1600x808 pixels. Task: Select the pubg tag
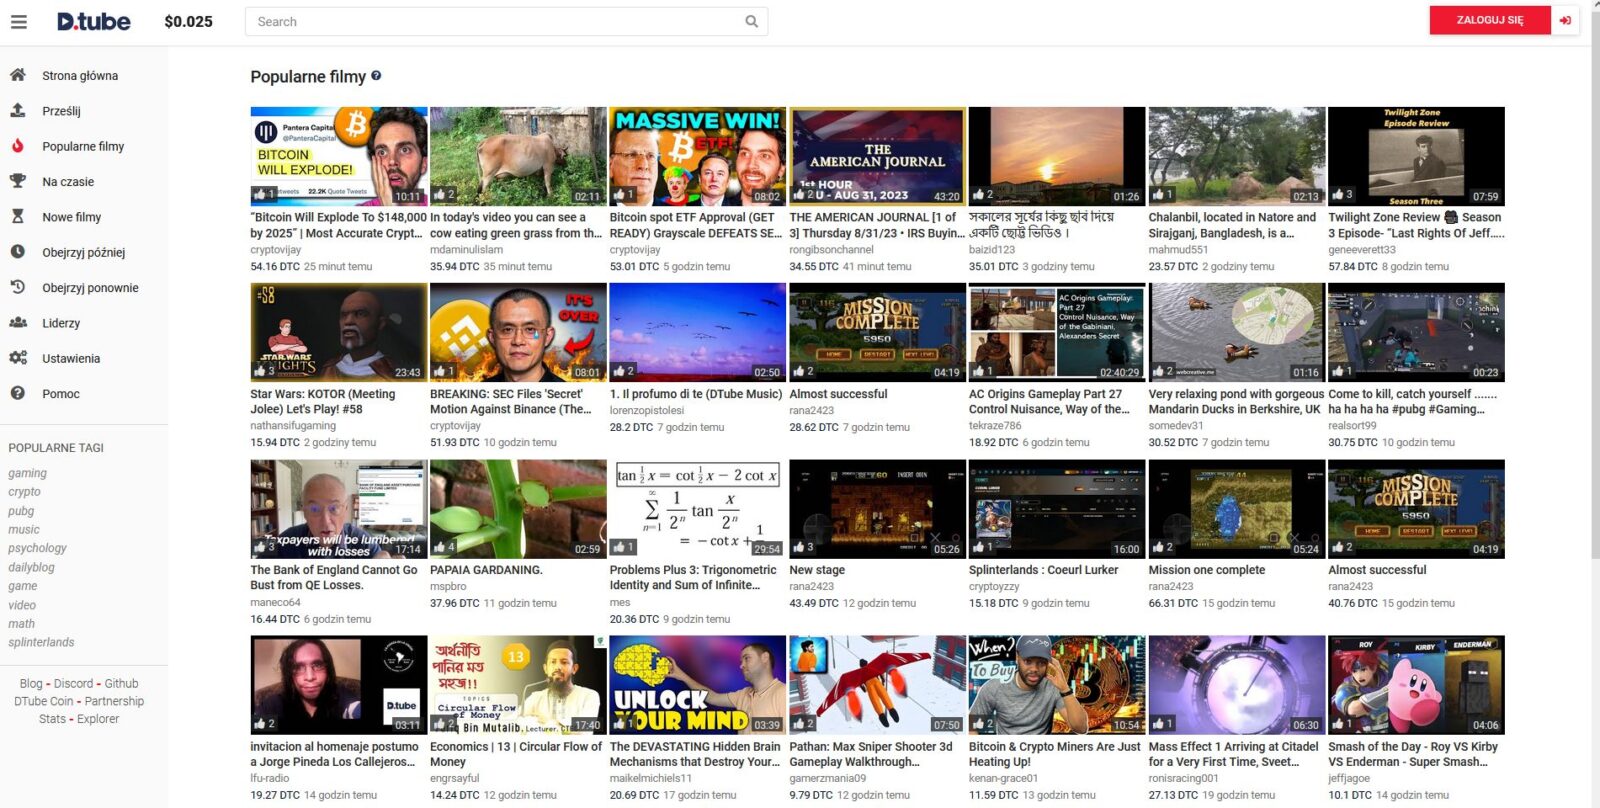point(21,511)
